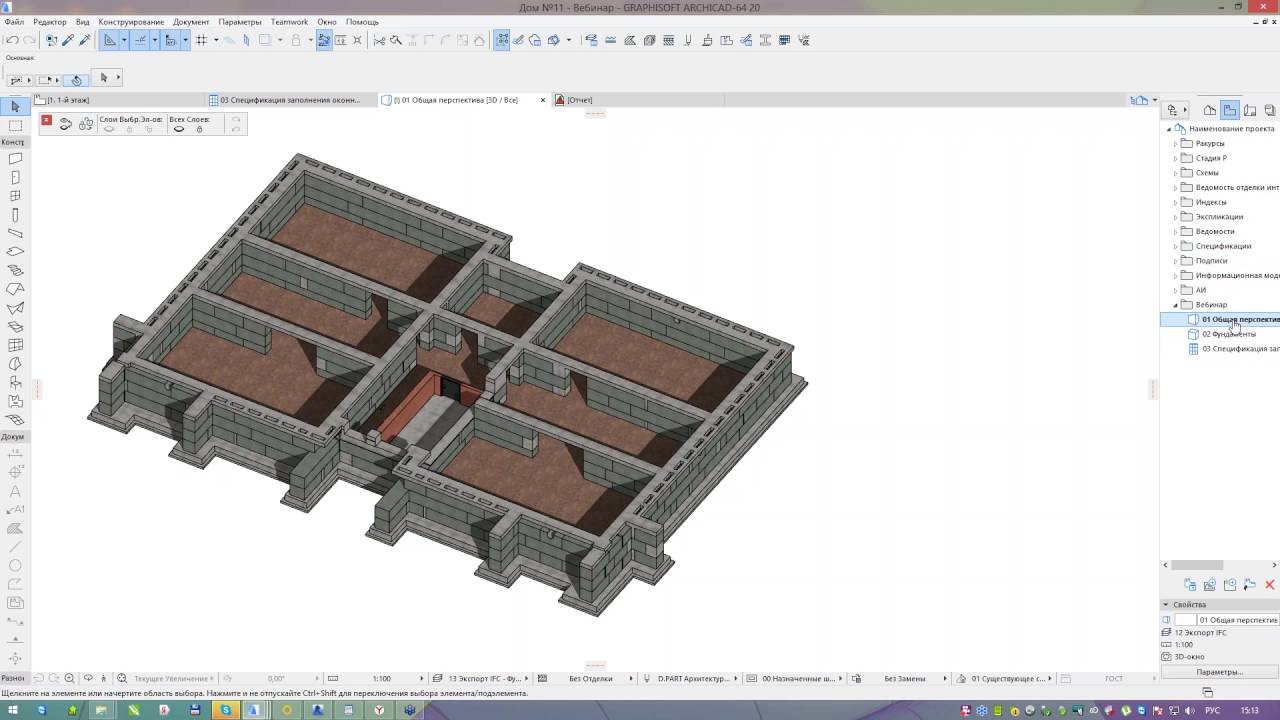Screen dimensions: 1280x720
Task: Toggle the Guide Lines button
Action: coord(110,40)
